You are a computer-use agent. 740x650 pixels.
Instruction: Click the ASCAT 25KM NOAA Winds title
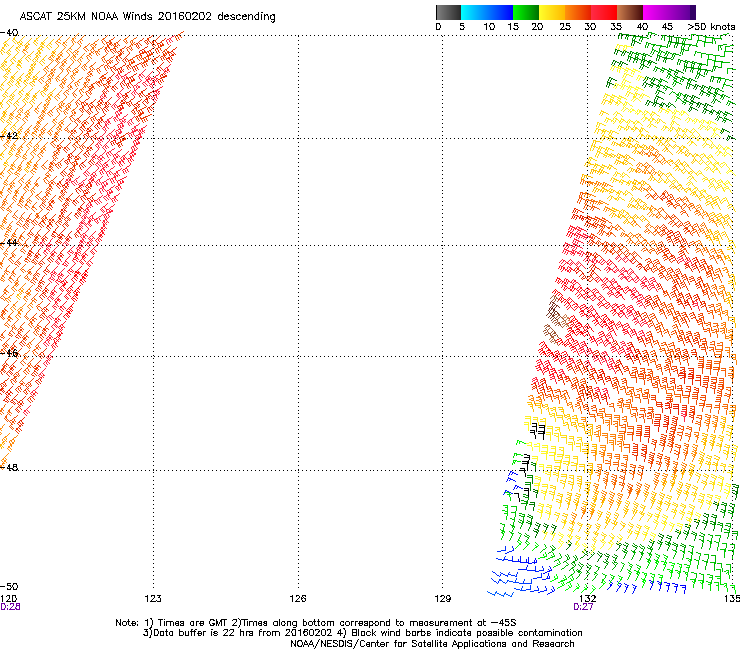(x=148, y=17)
